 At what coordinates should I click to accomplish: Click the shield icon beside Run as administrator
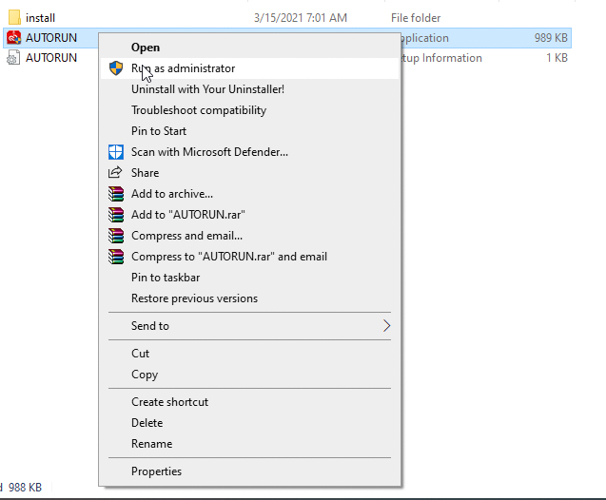coord(116,68)
